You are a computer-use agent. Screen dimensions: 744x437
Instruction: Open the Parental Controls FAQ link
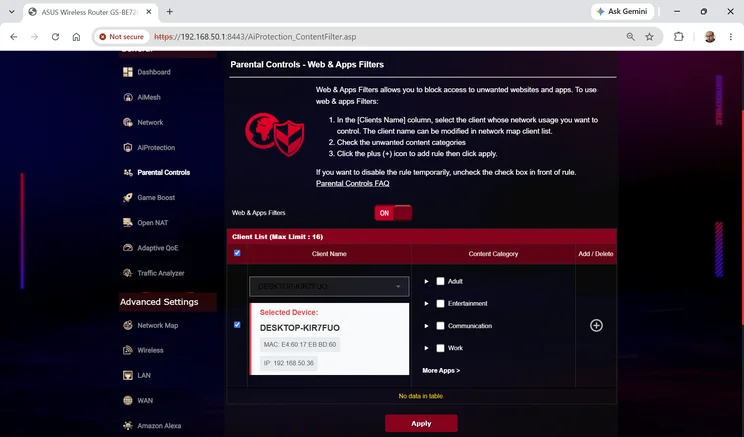353,184
